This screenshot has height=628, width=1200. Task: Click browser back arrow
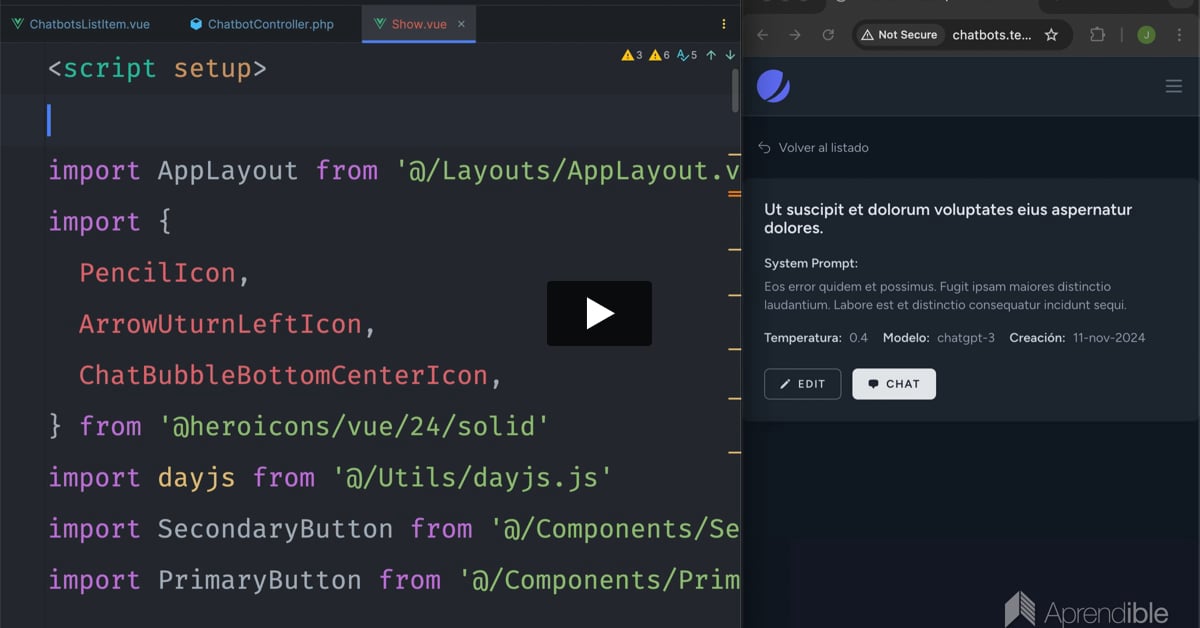(x=763, y=35)
